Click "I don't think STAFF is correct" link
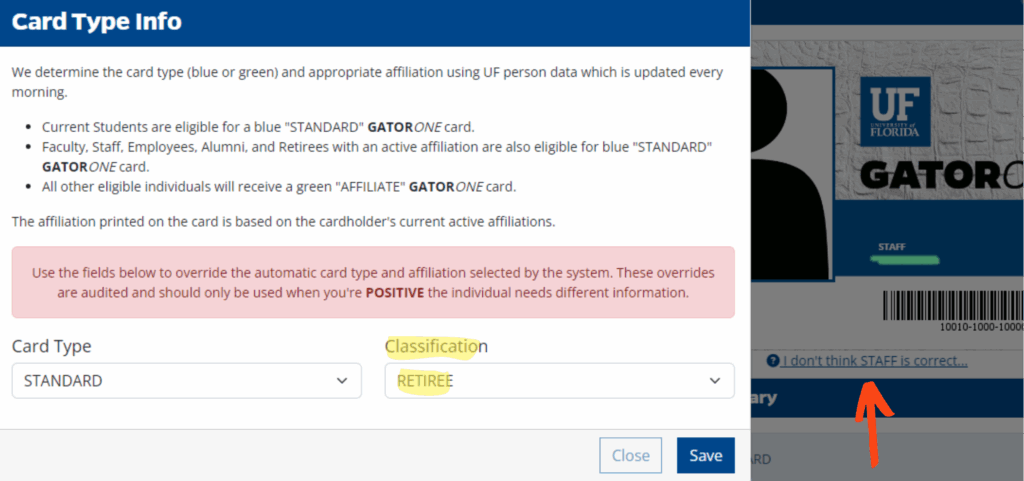Image resolution: width=1024 pixels, height=481 pixels. (875, 360)
